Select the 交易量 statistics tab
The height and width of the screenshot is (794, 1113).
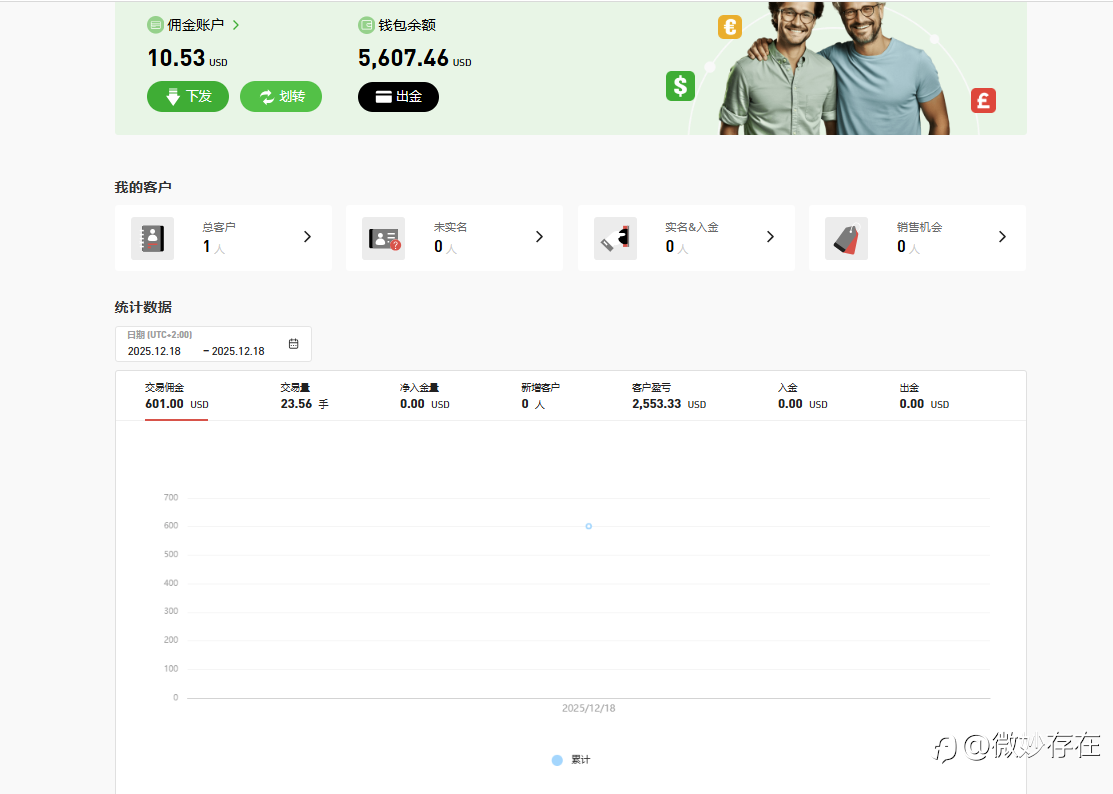(x=305, y=396)
